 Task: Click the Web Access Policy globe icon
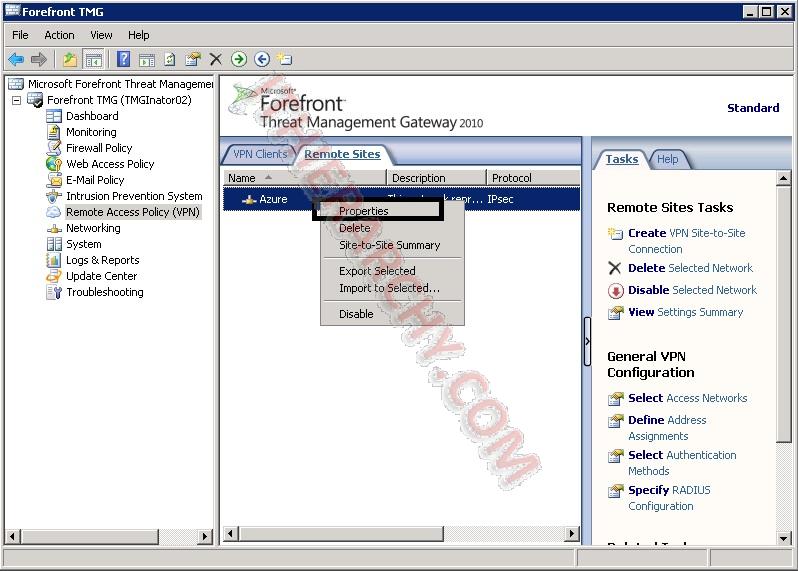(54, 164)
